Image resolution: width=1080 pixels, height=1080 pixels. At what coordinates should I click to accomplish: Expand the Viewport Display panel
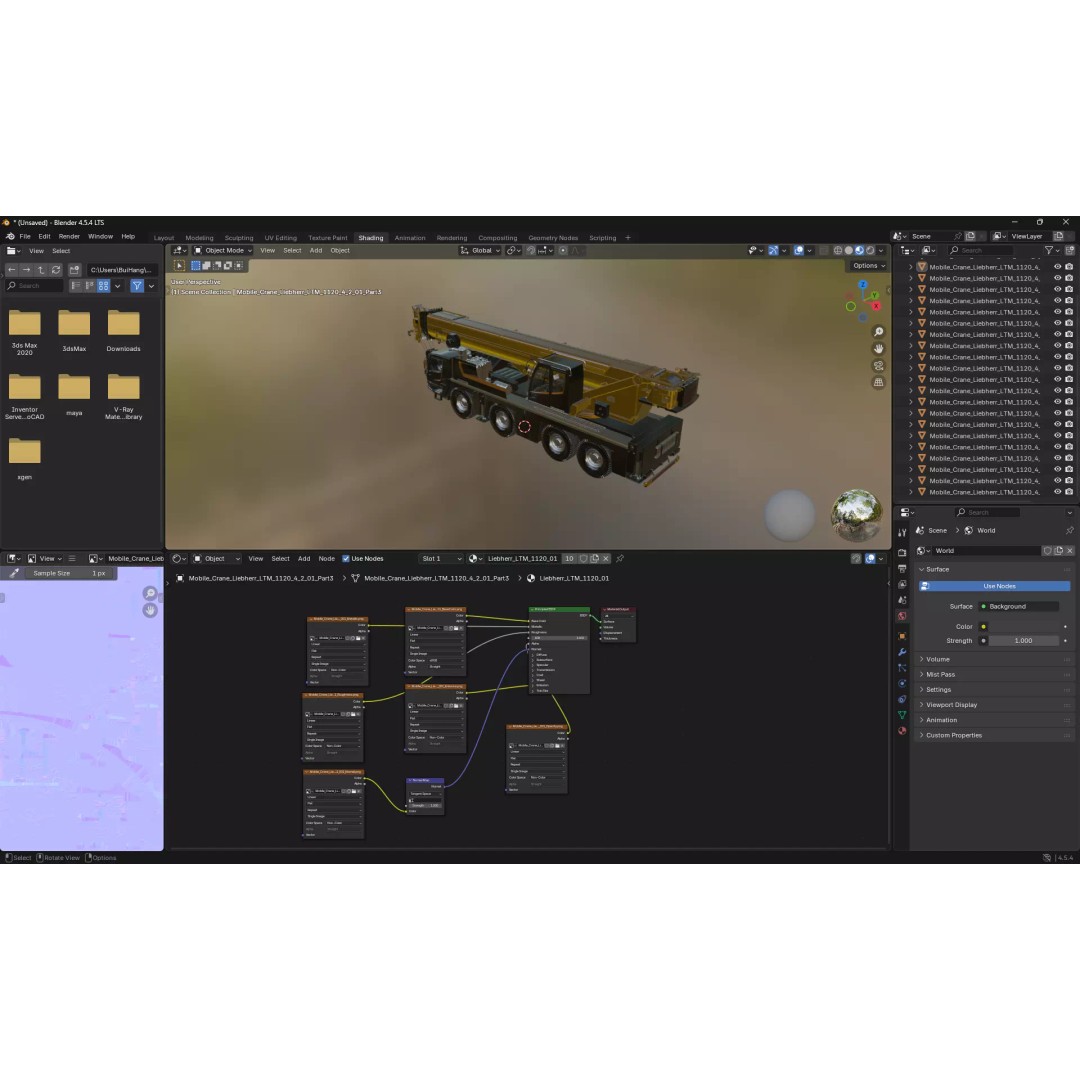pyautogui.click(x=951, y=705)
